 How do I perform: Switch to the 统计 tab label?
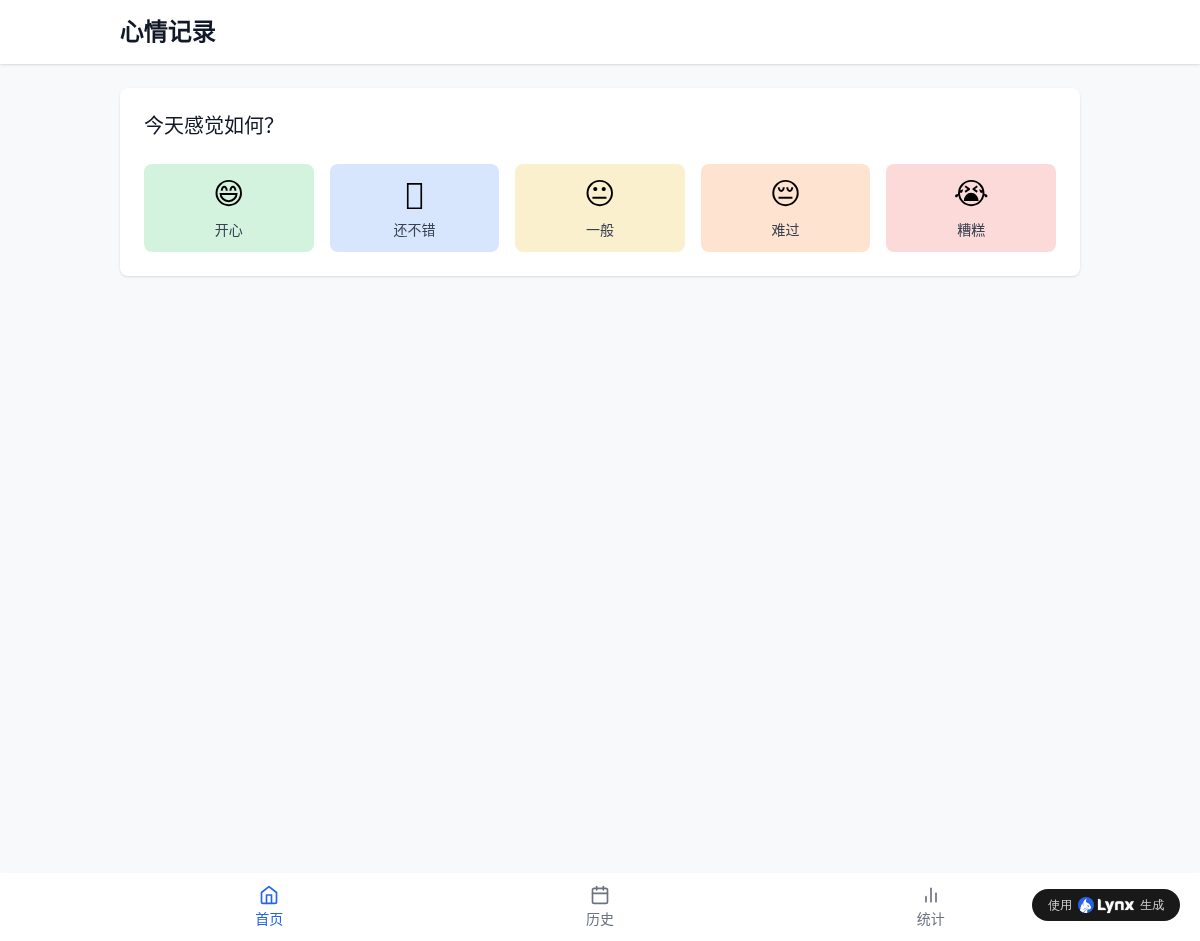click(931, 919)
